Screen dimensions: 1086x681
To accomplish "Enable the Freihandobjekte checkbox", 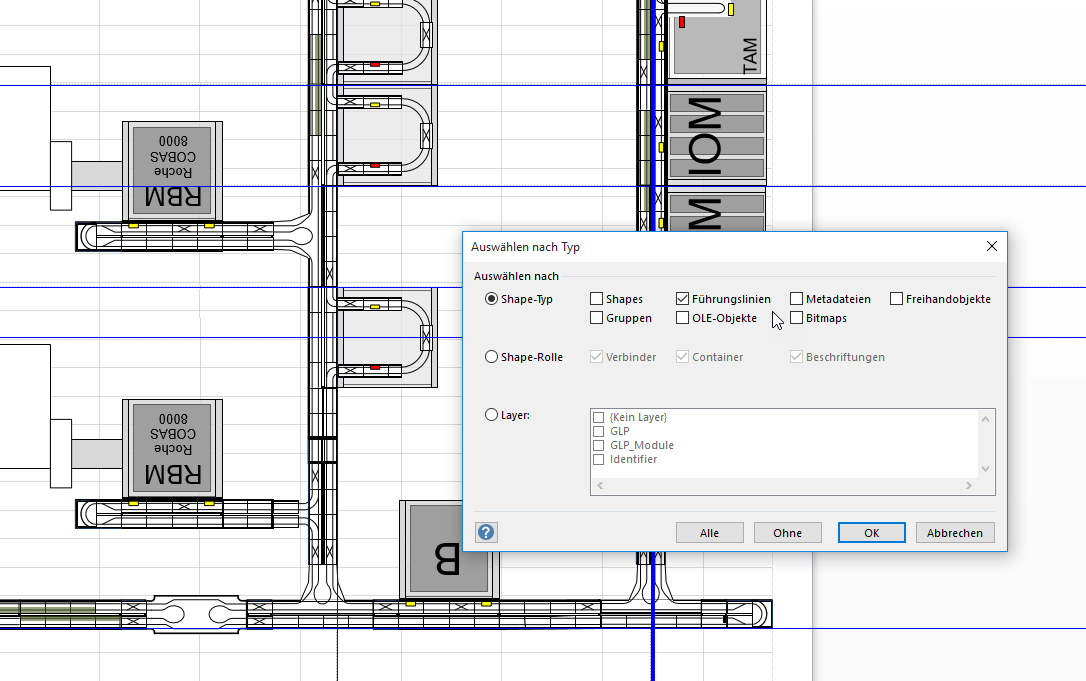I will [x=896, y=299].
